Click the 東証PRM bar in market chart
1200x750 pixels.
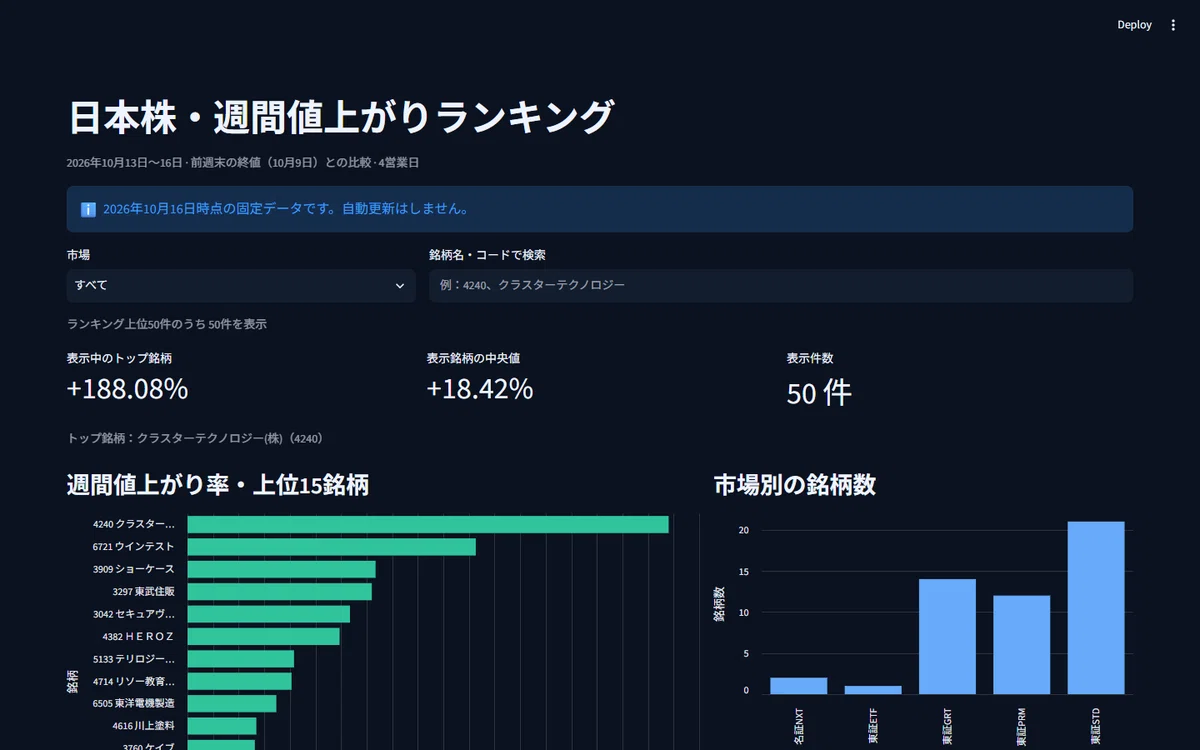(x=1022, y=645)
